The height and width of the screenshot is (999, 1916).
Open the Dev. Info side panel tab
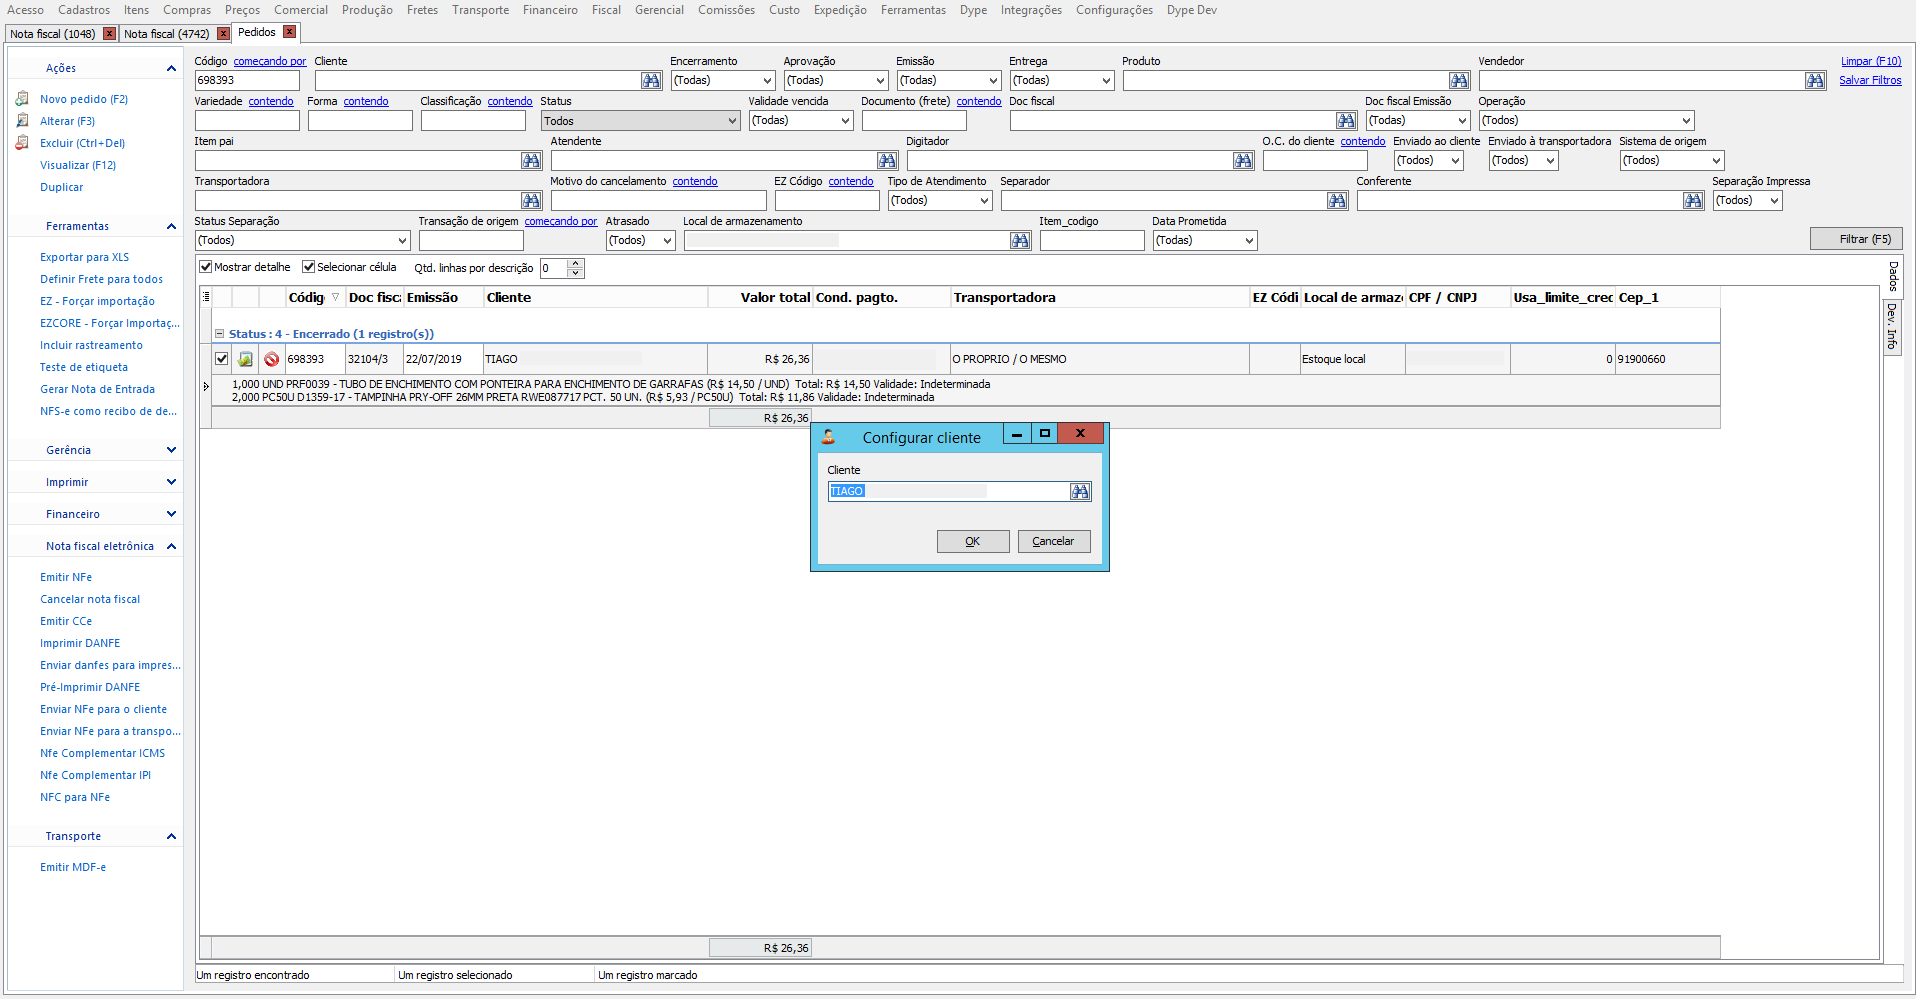(x=1892, y=326)
